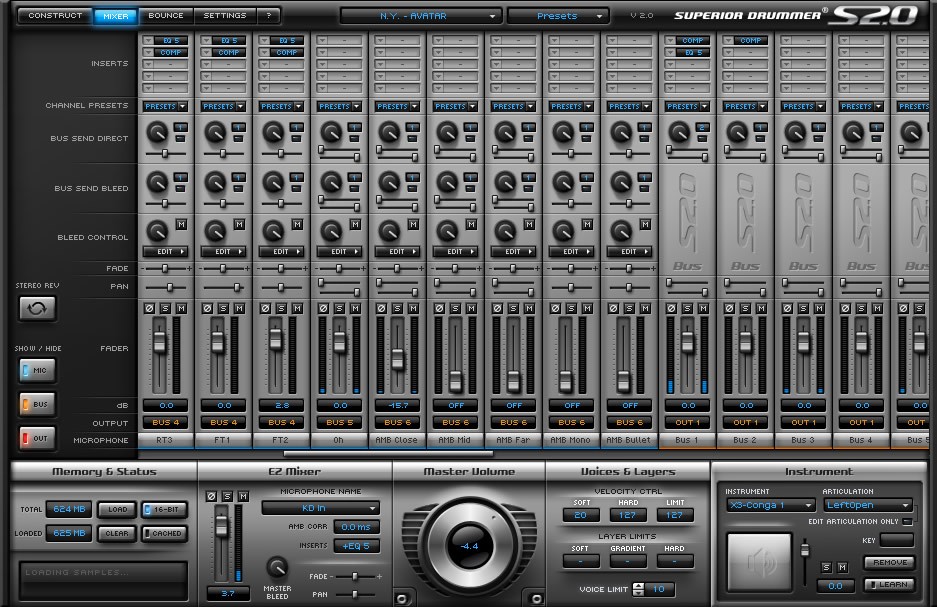This screenshot has height=607, width=937.
Task: Toggle the LEARN key button
Action: (890, 585)
